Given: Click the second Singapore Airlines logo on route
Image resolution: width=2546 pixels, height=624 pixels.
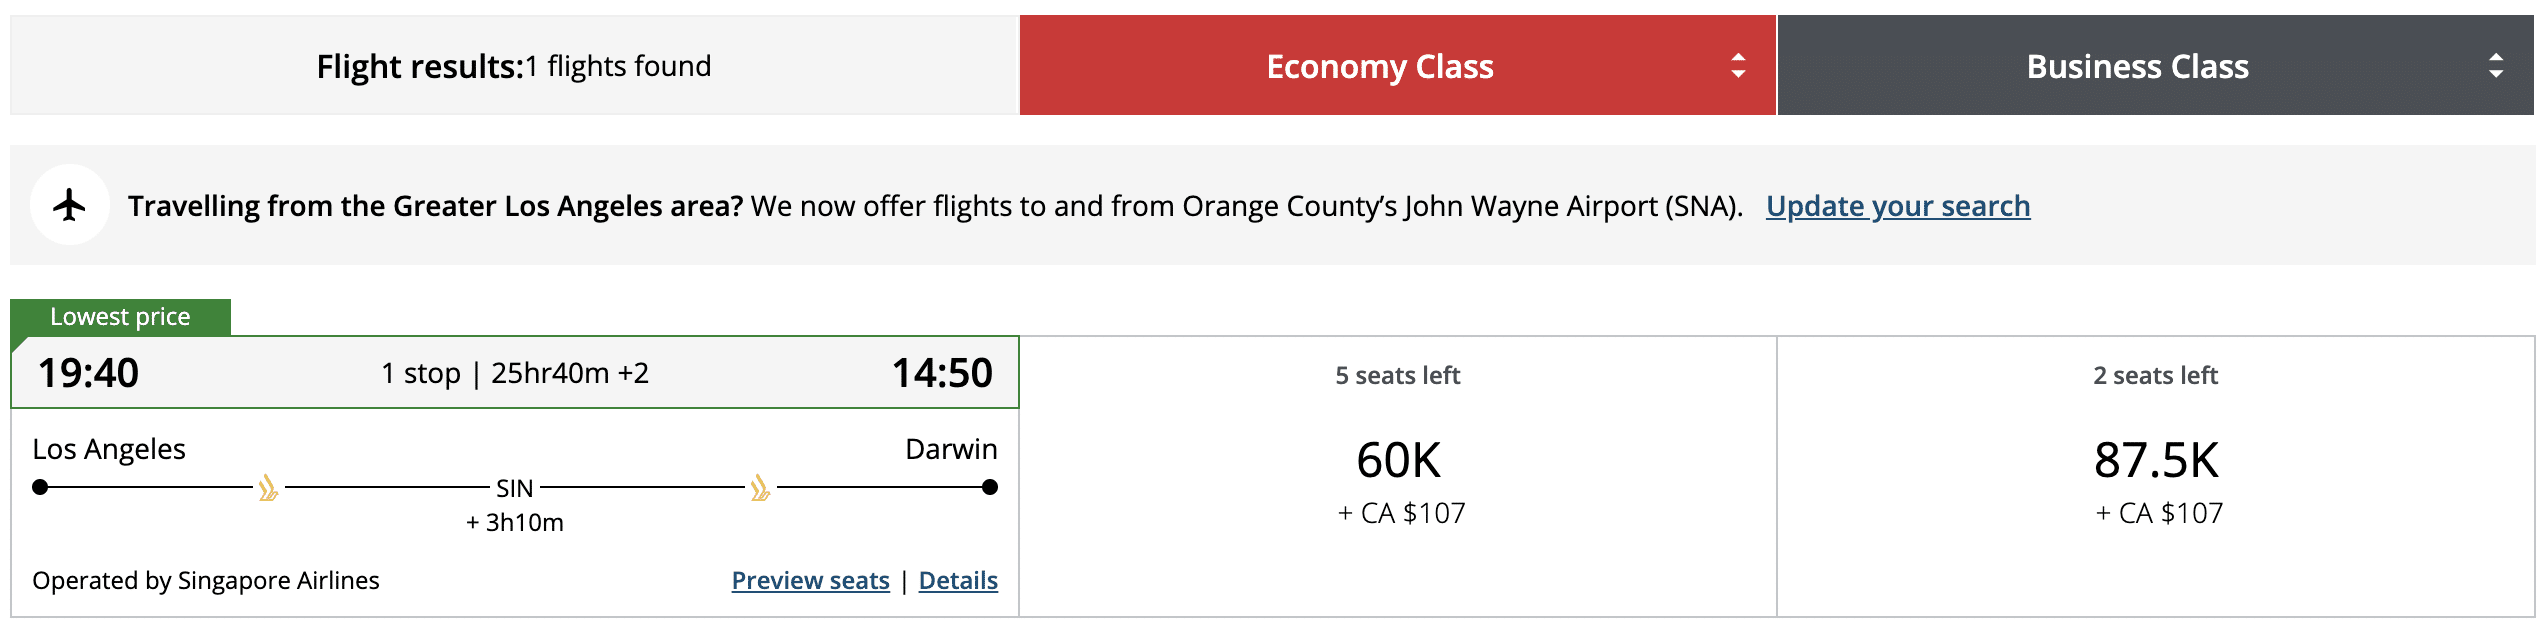Looking at the screenshot, I should [x=760, y=488].
